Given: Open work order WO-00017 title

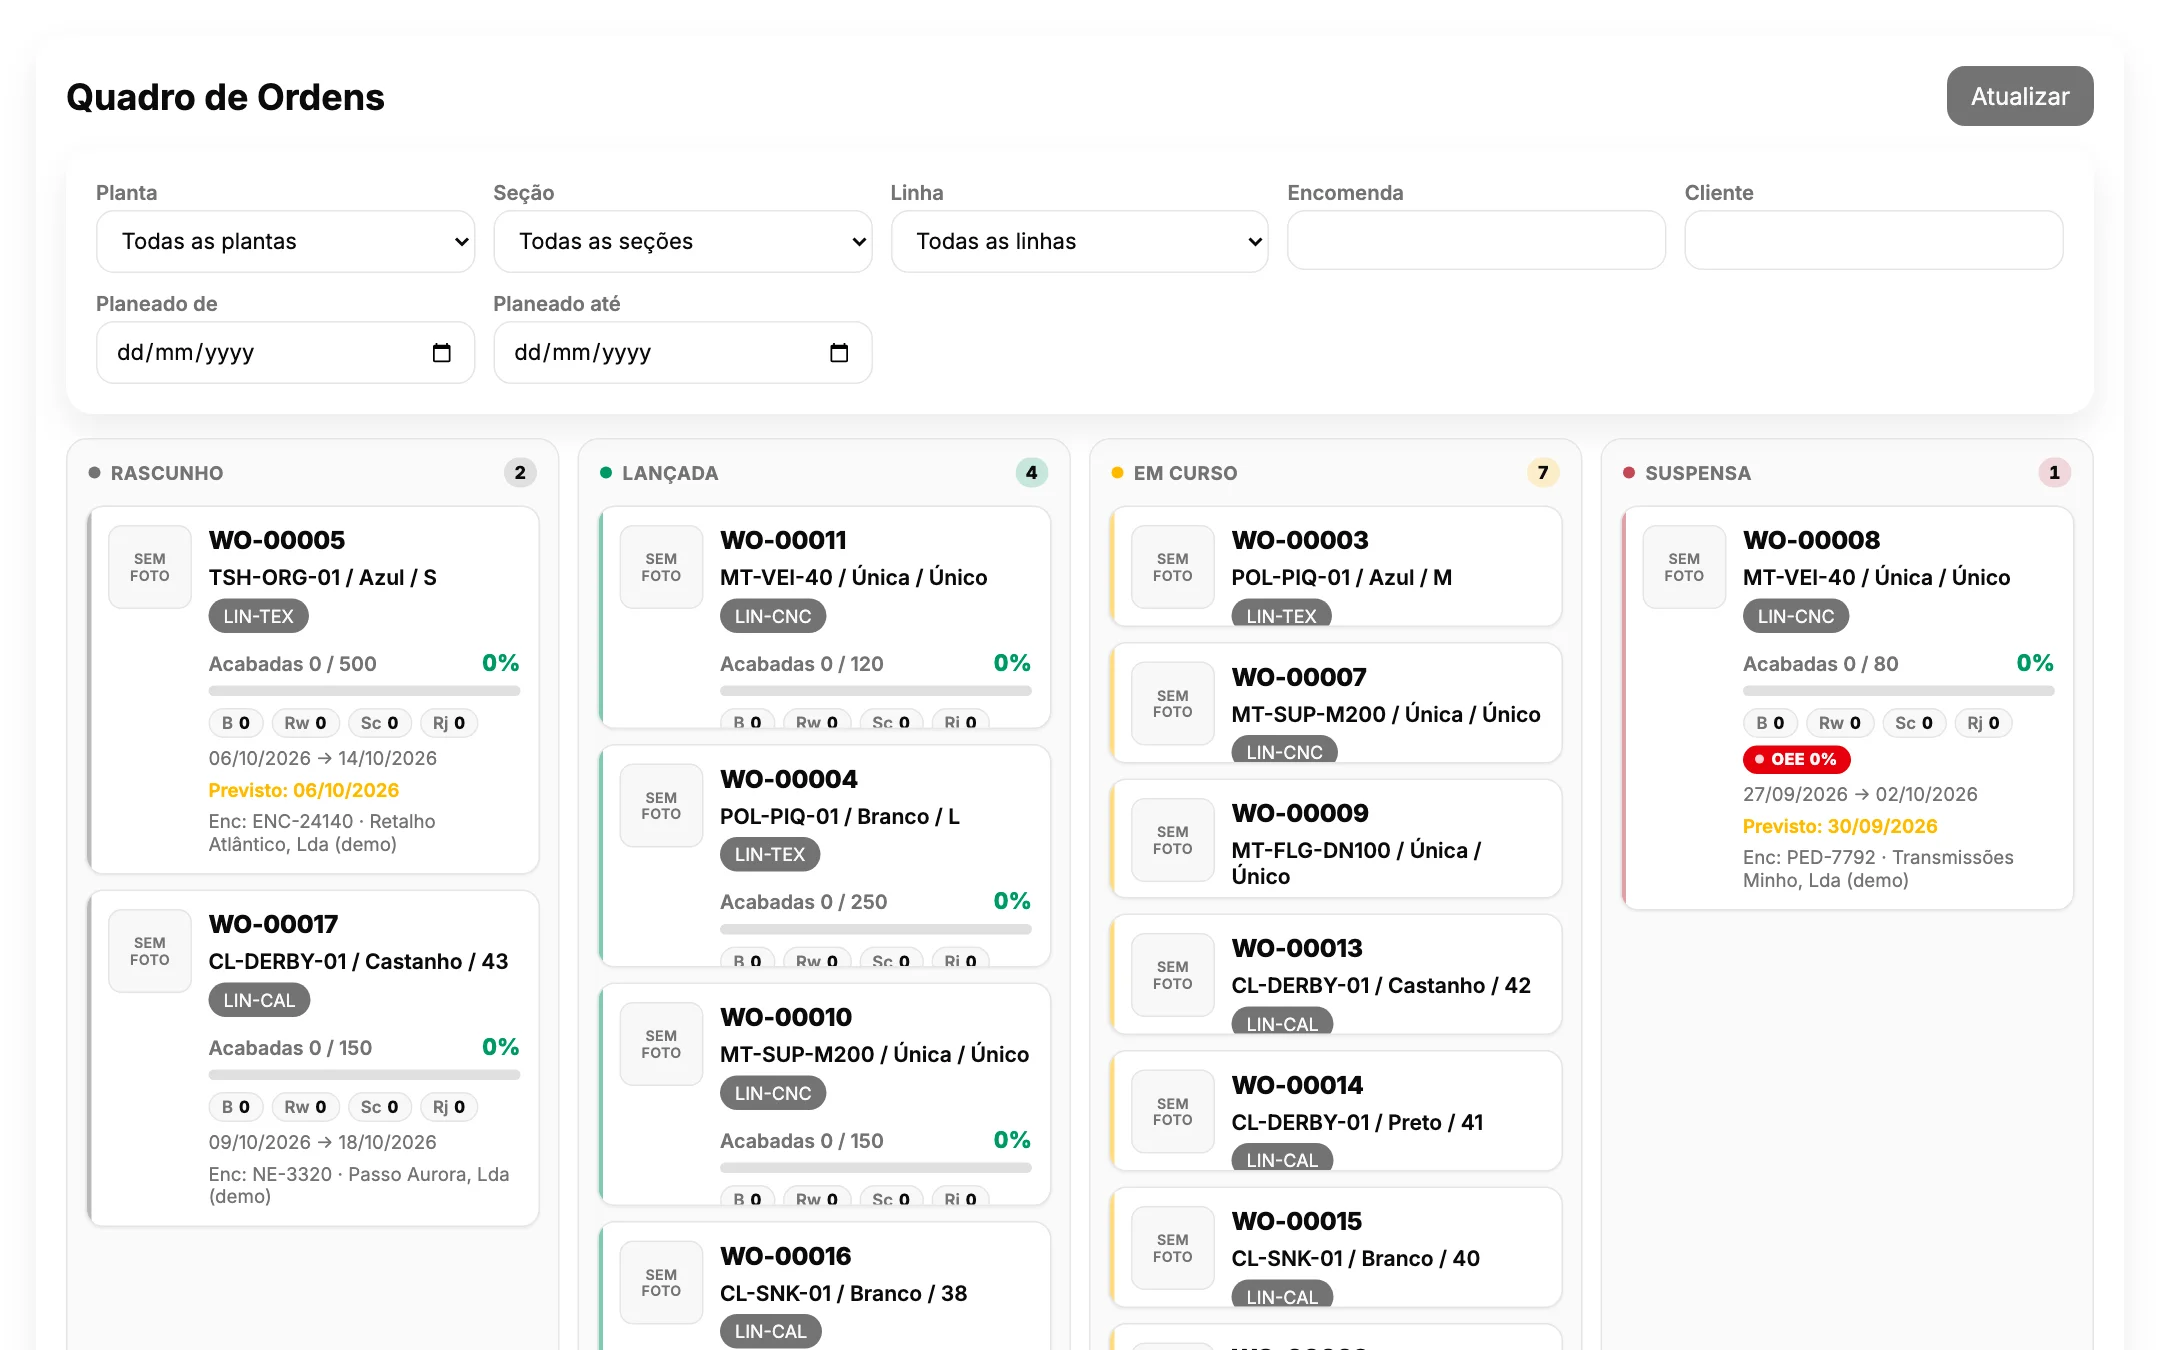Looking at the screenshot, I should [x=273, y=924].
